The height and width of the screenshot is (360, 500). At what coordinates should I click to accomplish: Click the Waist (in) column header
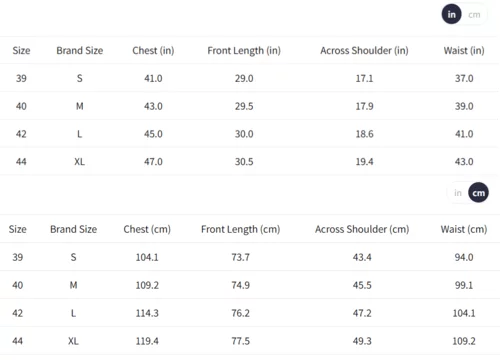(x=464, y=51)
